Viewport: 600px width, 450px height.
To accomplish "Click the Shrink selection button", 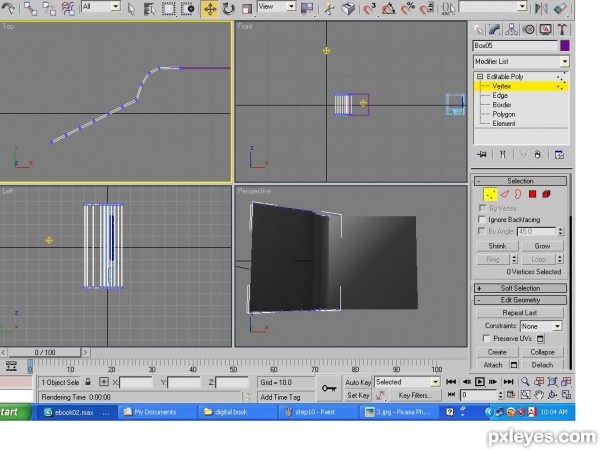I will click(x=497, y=246).
